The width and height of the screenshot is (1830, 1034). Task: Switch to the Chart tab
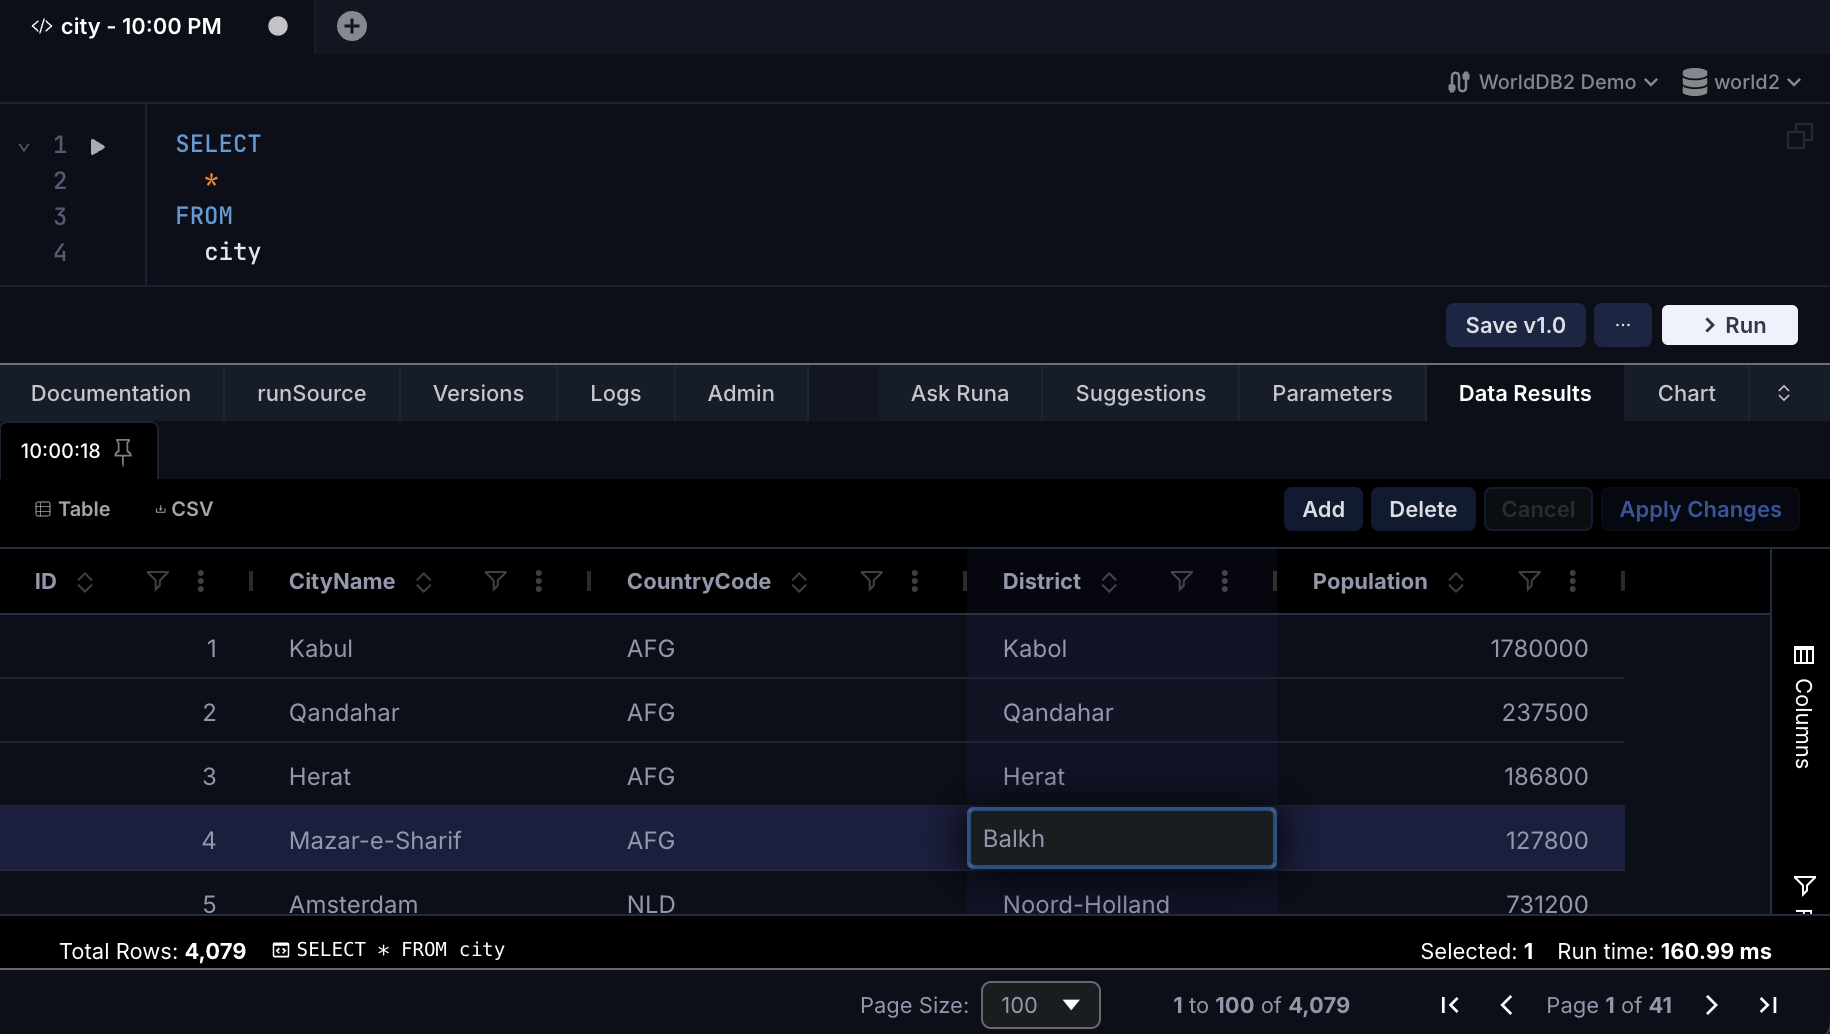pos(1686,393)
